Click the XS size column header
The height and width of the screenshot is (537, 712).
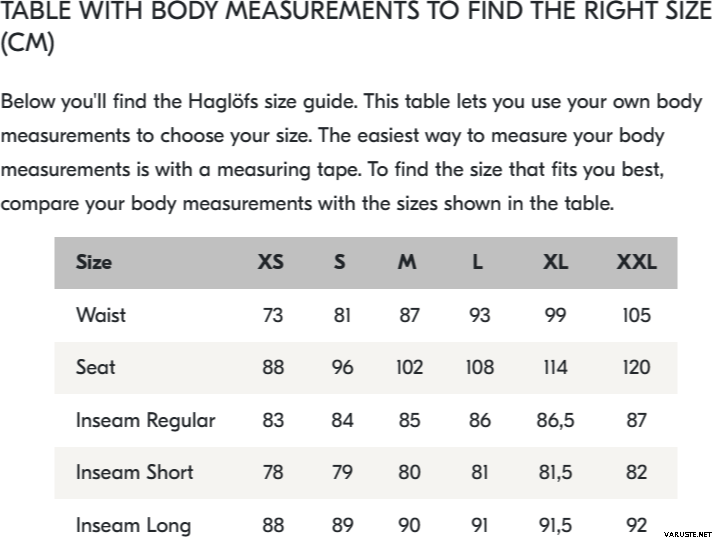tap(271, 262)
